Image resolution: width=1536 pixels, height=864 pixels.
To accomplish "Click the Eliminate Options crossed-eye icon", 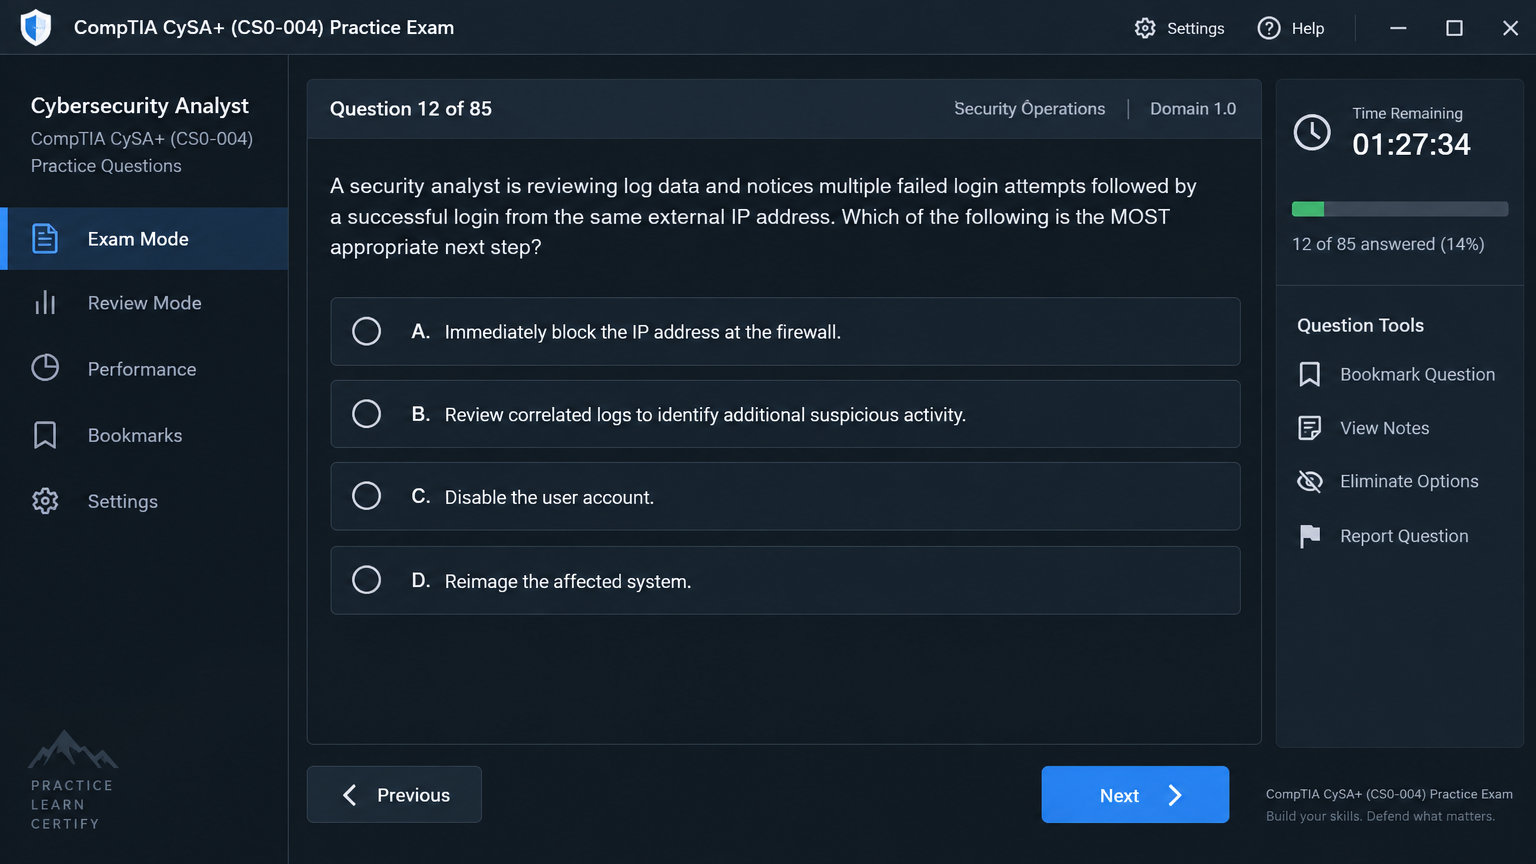I will 1309,481.
